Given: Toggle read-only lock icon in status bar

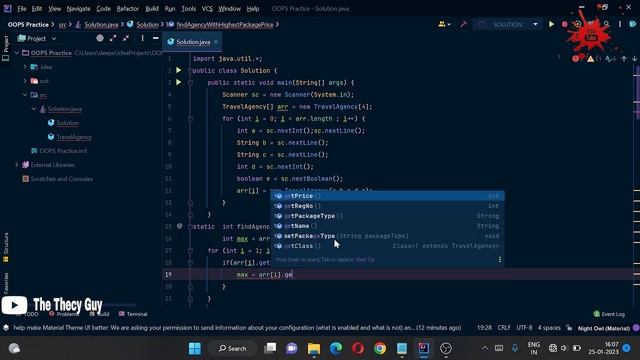Looking at the screenshot, I should 569,328.
